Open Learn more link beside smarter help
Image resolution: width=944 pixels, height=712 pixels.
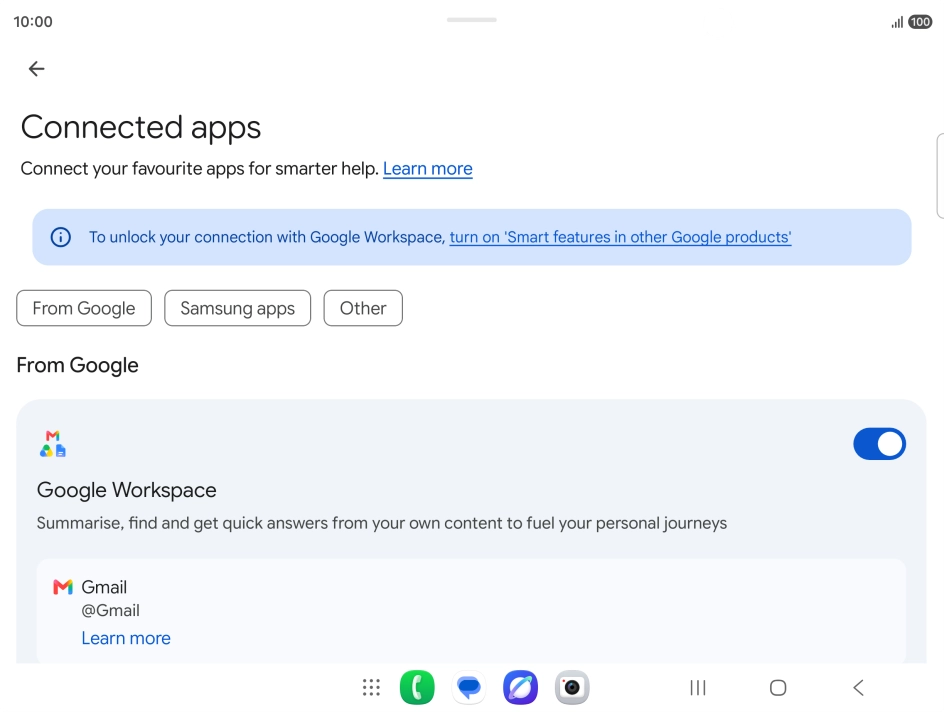click(427, 169)
